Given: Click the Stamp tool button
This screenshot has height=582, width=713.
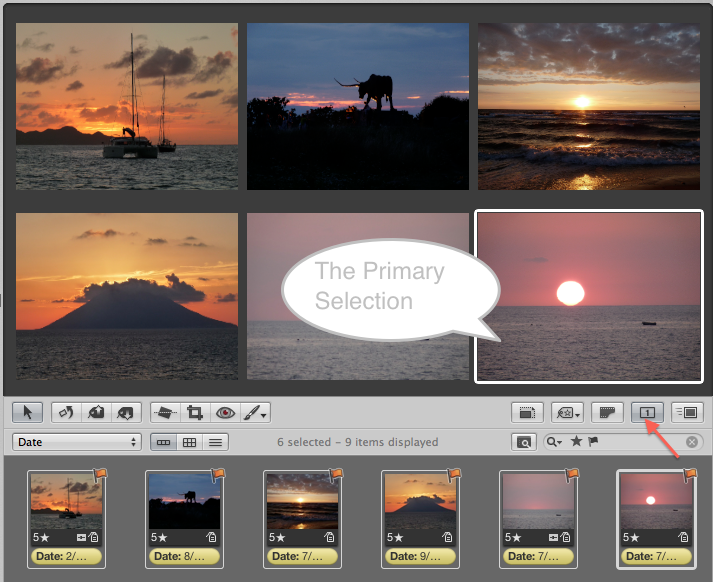Looking at the screenshot, I should pyautogui.click(x=125, y=411).
